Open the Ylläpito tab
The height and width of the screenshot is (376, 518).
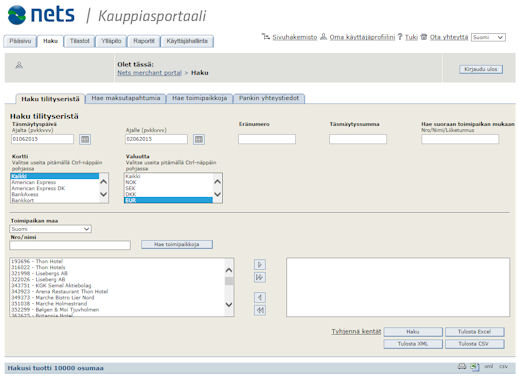point(111,41)
